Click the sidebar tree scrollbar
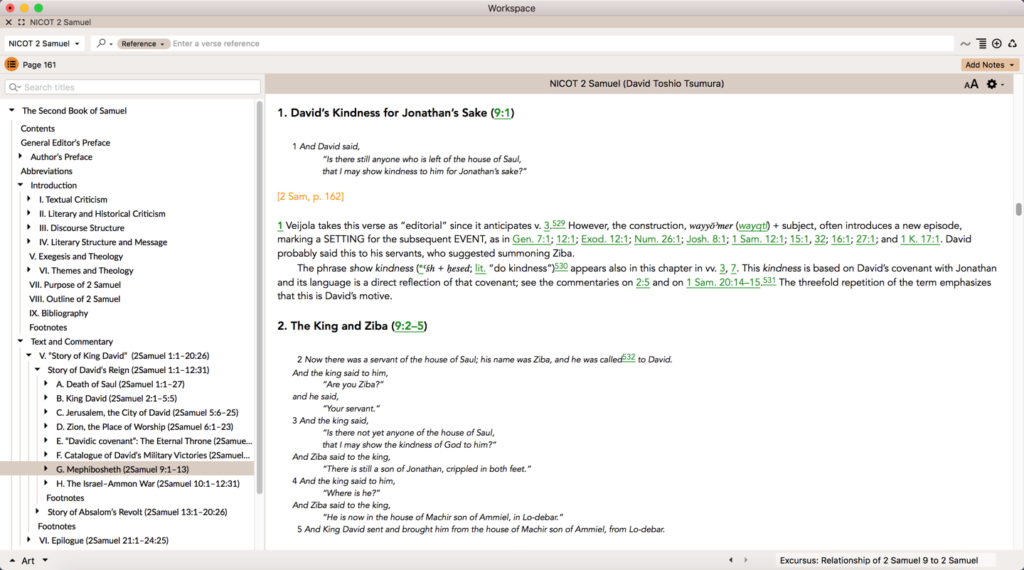 click(259, 297)
